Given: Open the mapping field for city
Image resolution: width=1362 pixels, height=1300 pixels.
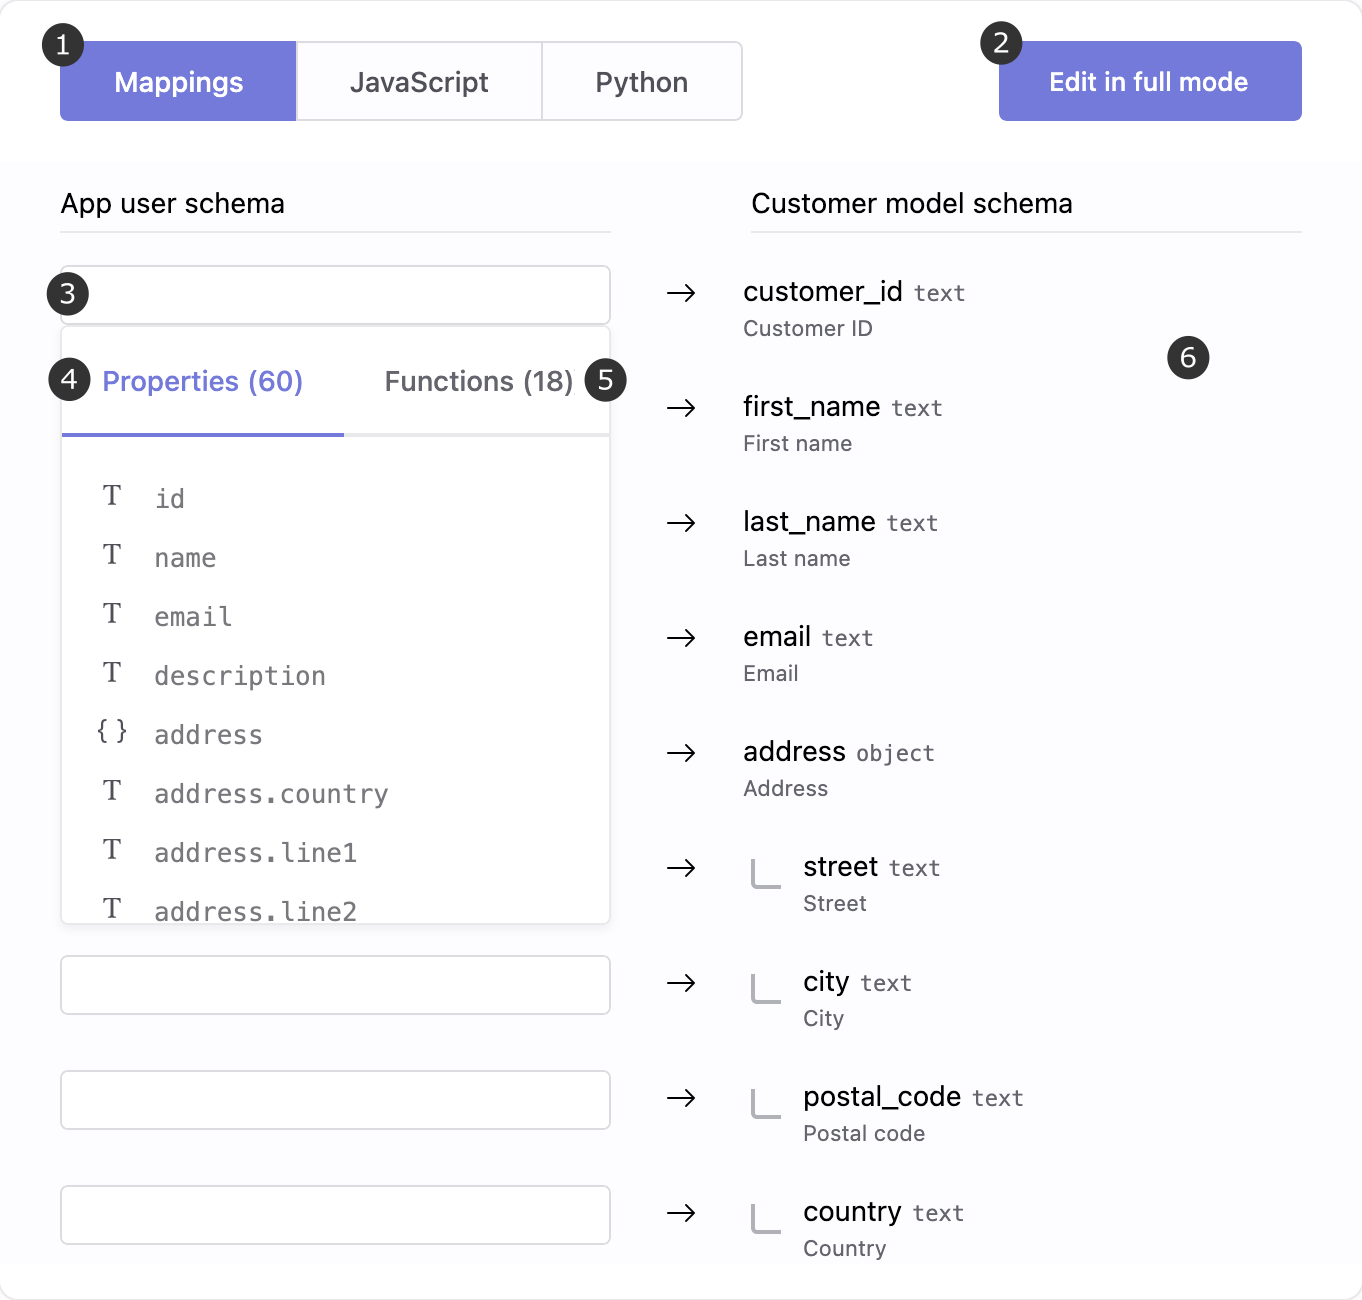Looking at the screenshot, I should (335, 985).
